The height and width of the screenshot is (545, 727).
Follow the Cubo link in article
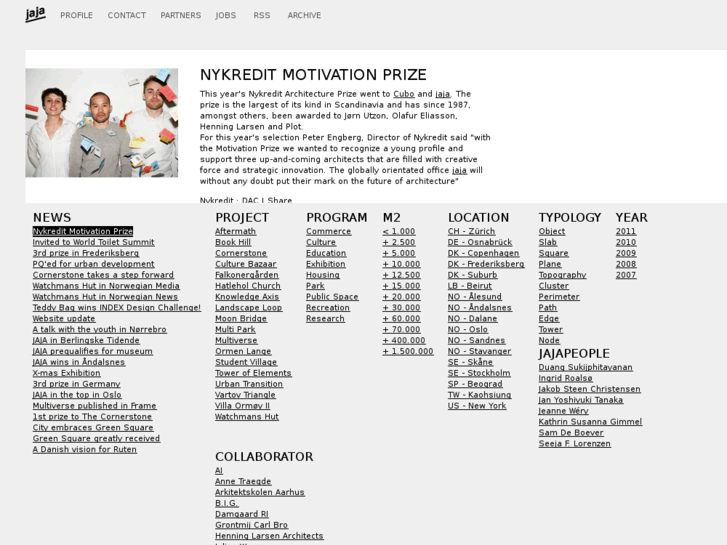point(404,94)
